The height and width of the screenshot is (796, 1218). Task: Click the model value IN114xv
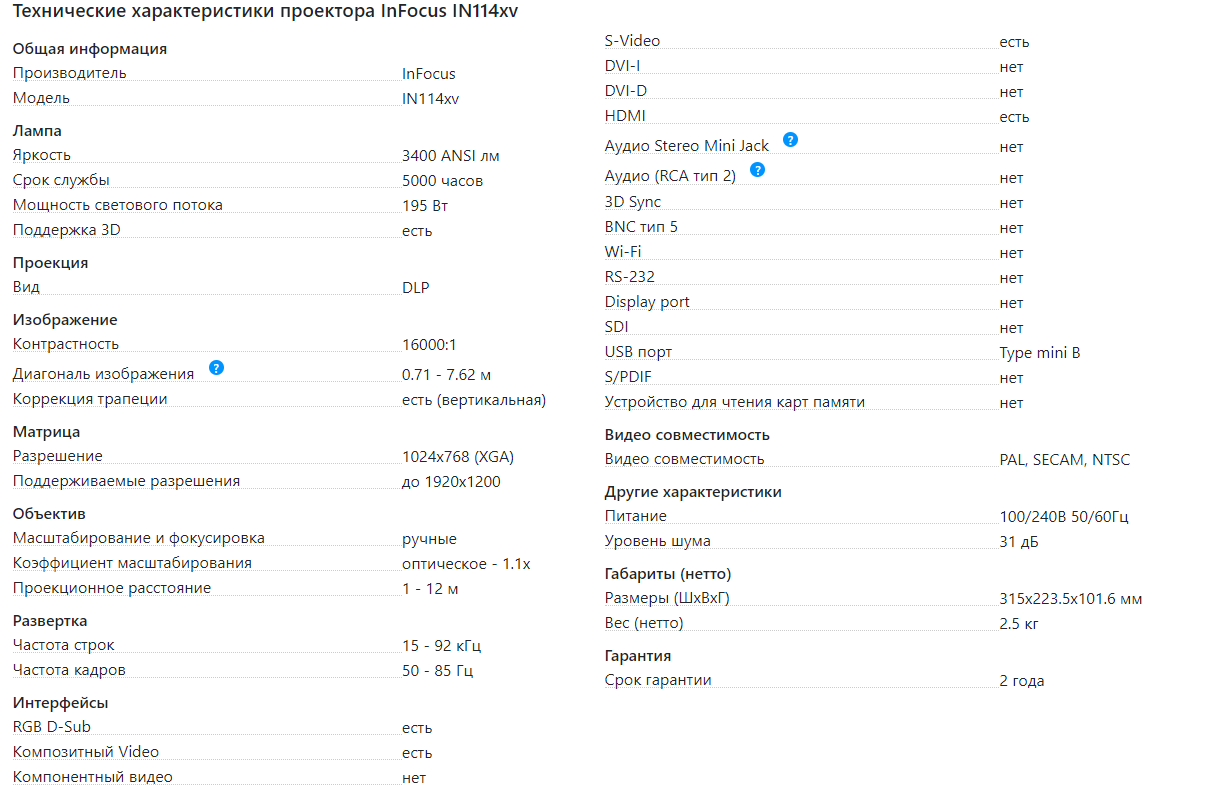431,98
